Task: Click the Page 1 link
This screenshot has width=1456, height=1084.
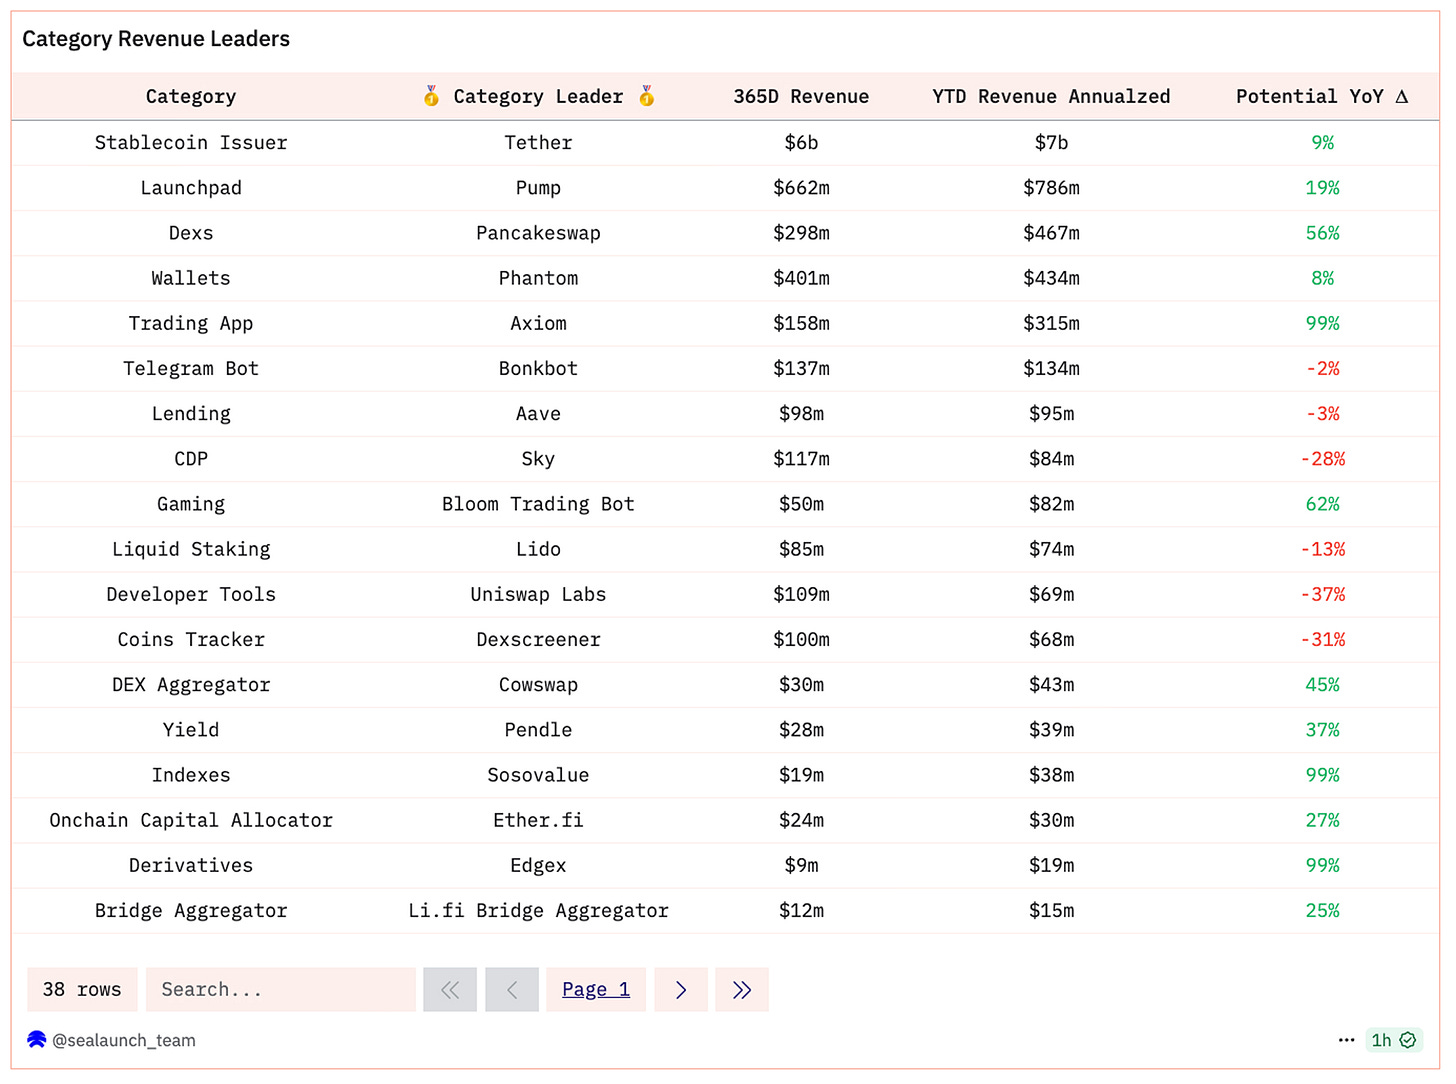Action: point(596,990)
